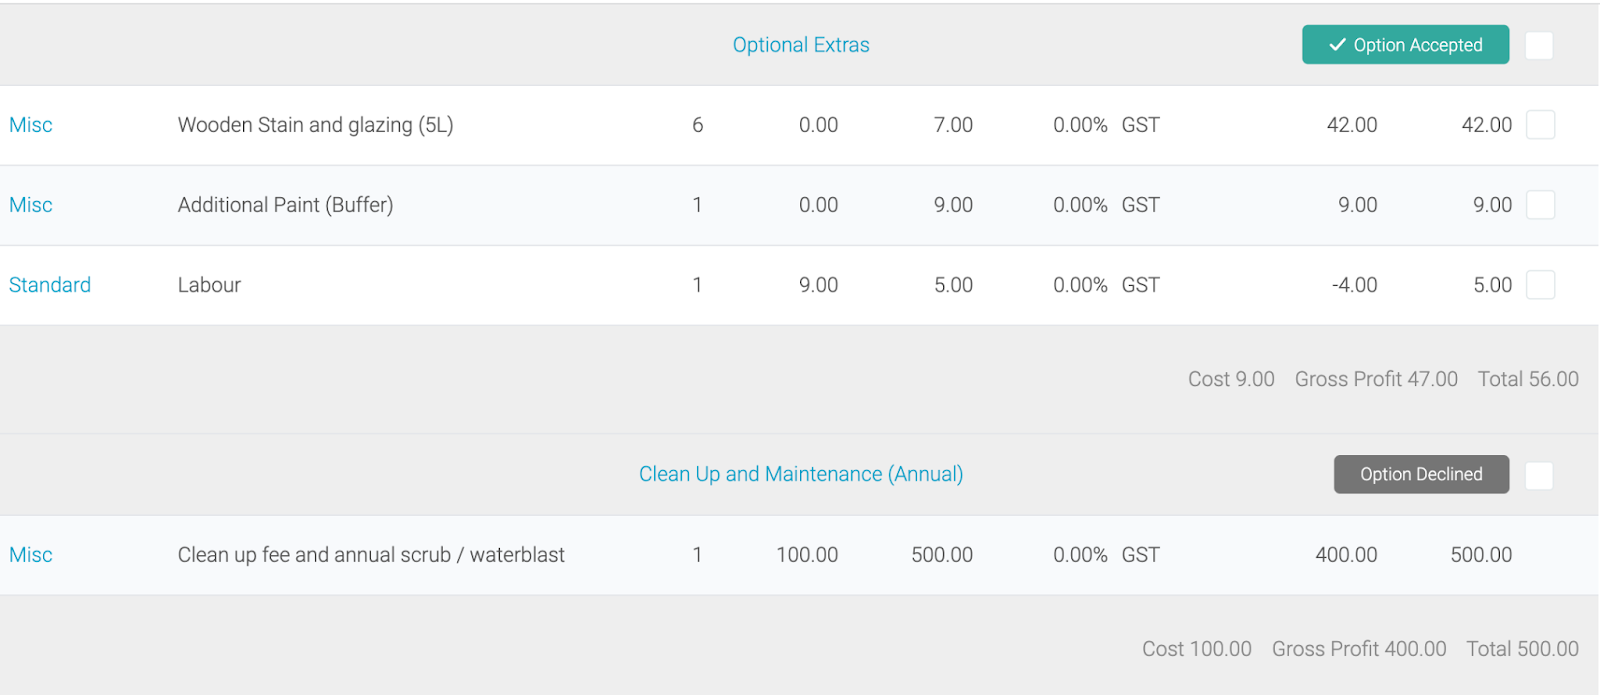Click Misc link for Clean up fee row
Image resolution: width=1600 pixels, height=695 pixels.
[x=31, y=555]
